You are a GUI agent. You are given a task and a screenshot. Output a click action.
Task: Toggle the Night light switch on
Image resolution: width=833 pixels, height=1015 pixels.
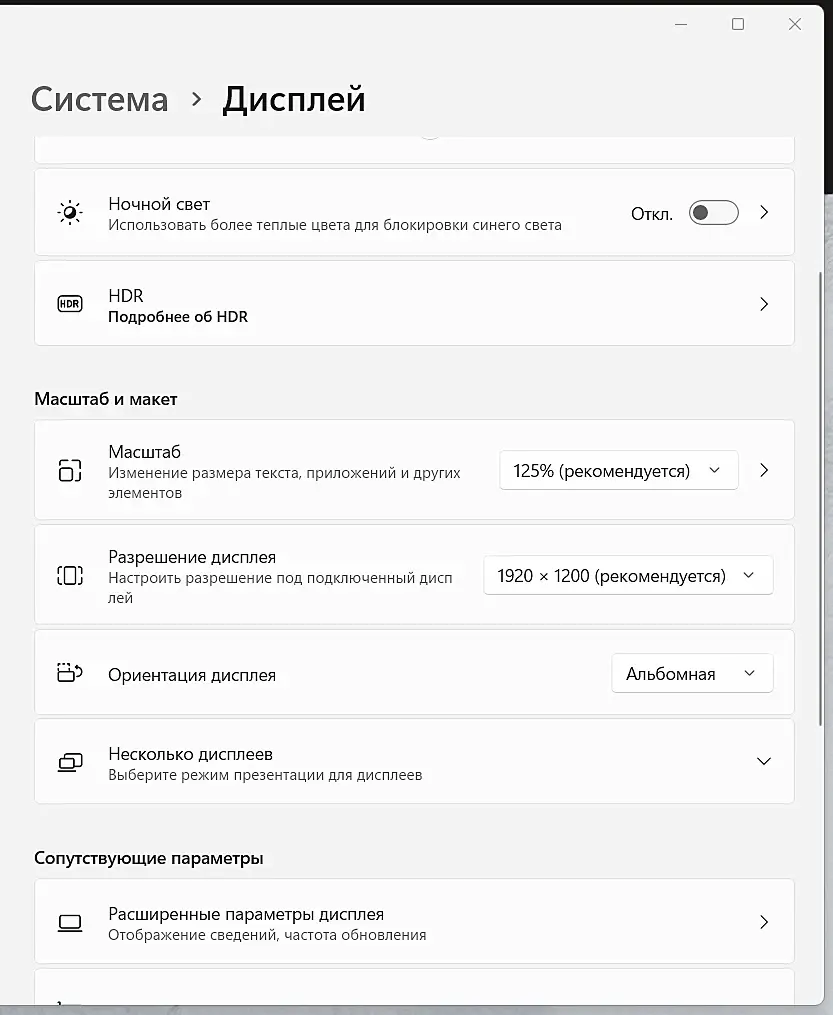tap(713, 213)
